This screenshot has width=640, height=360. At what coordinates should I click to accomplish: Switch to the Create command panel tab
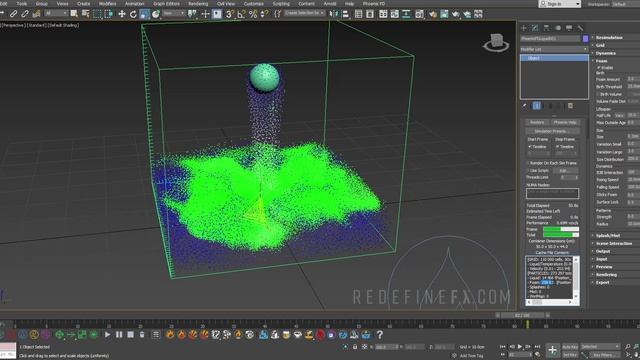pyautogui.click(x=524, y=28)
